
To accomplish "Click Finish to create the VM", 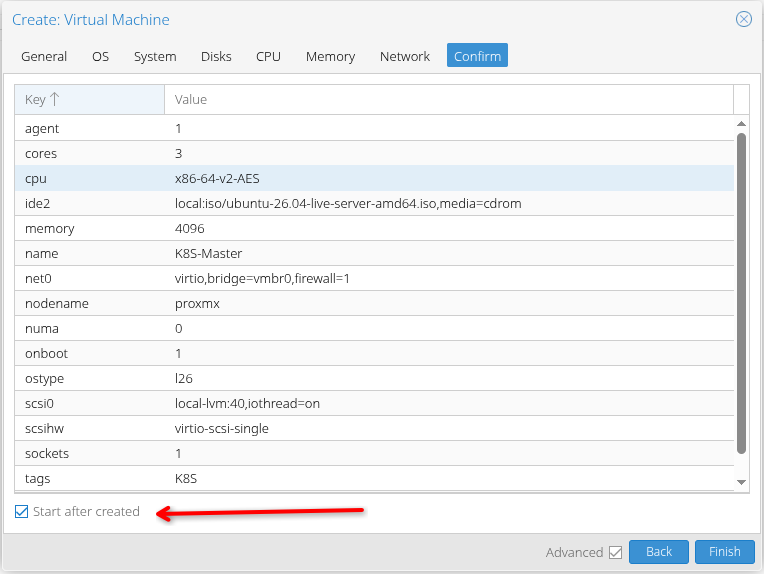I will tap(725, 552).
